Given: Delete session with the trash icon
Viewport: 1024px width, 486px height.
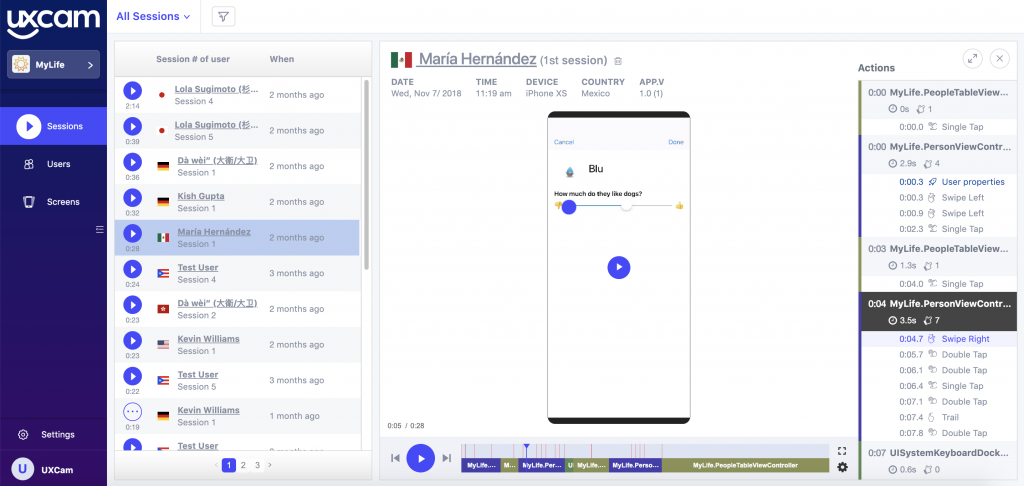Looking at the screenshot, I should click(618, 61).
